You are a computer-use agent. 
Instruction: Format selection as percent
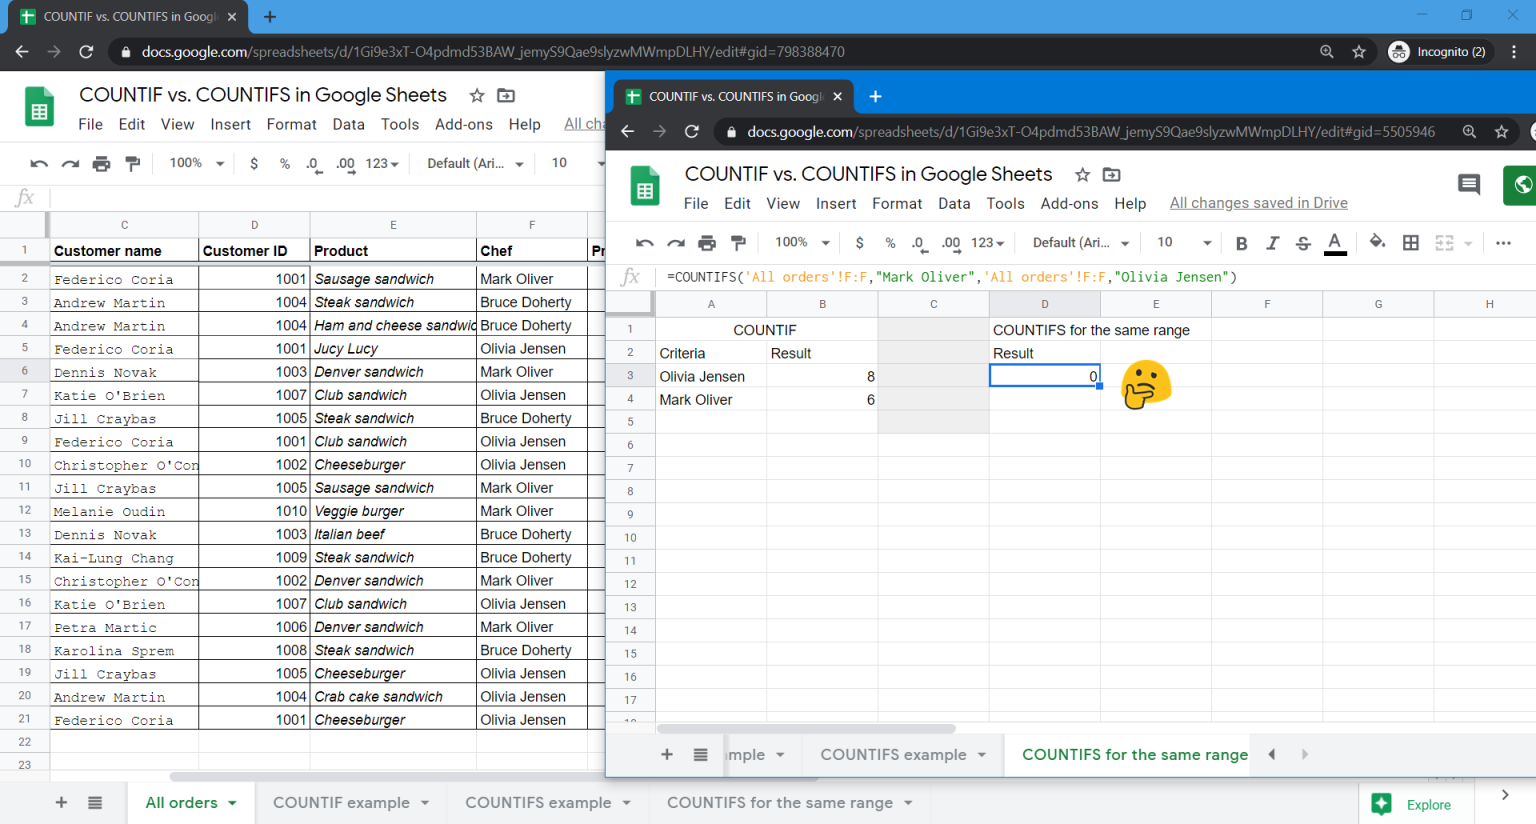coord(889,243)
